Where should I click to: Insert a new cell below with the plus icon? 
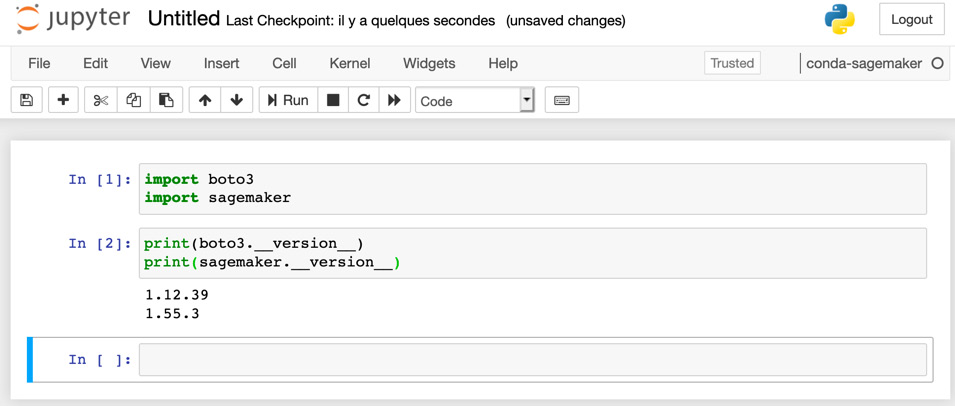click(x=63, y=100)
